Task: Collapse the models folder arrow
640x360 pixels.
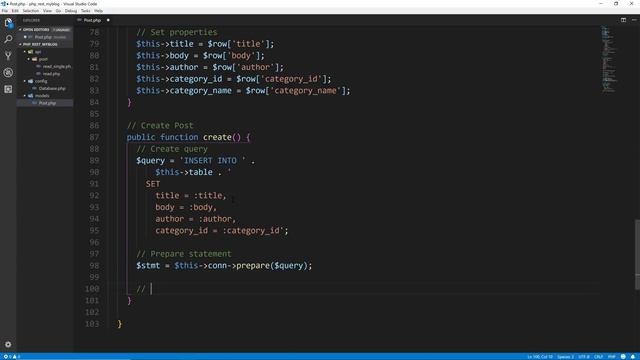Action: tap(25, 96)
